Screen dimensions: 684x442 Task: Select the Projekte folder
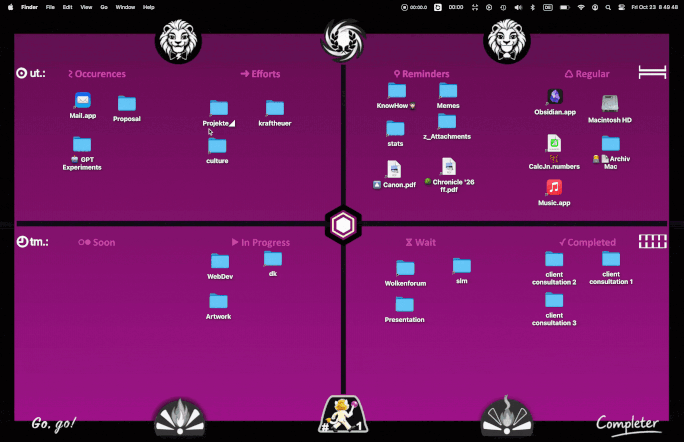pos(219,108)
